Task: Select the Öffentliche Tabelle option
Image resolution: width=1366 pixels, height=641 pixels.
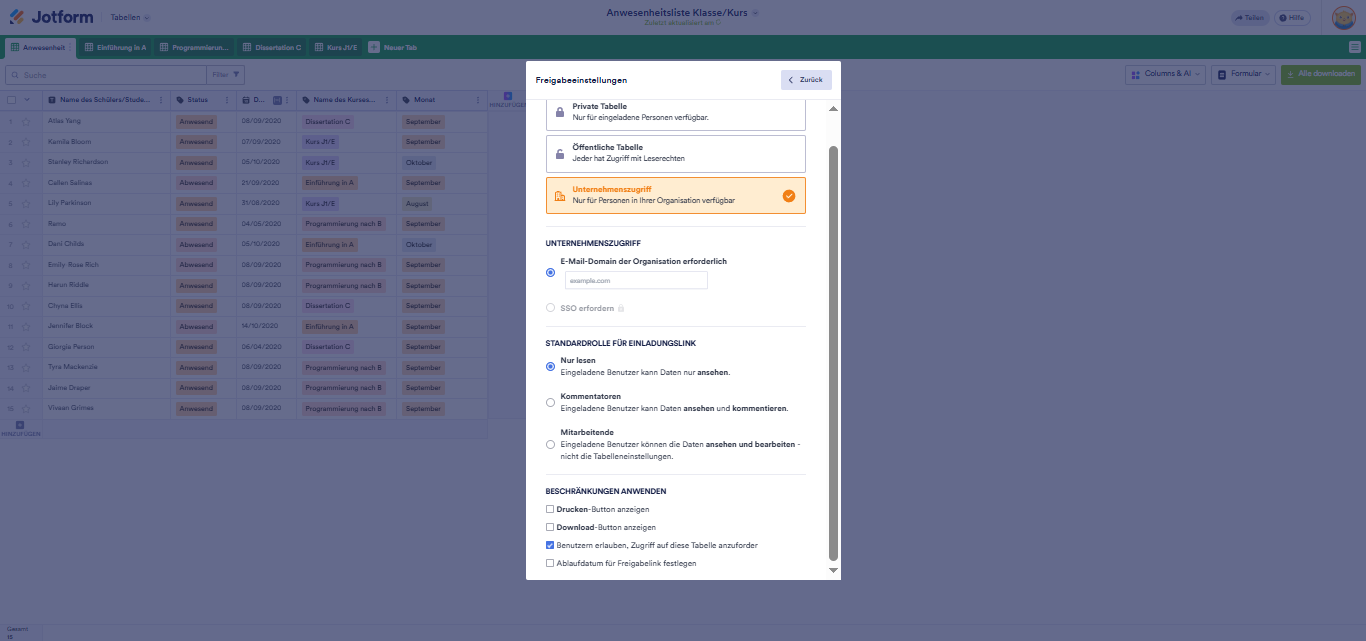Action: coord(675,153)
